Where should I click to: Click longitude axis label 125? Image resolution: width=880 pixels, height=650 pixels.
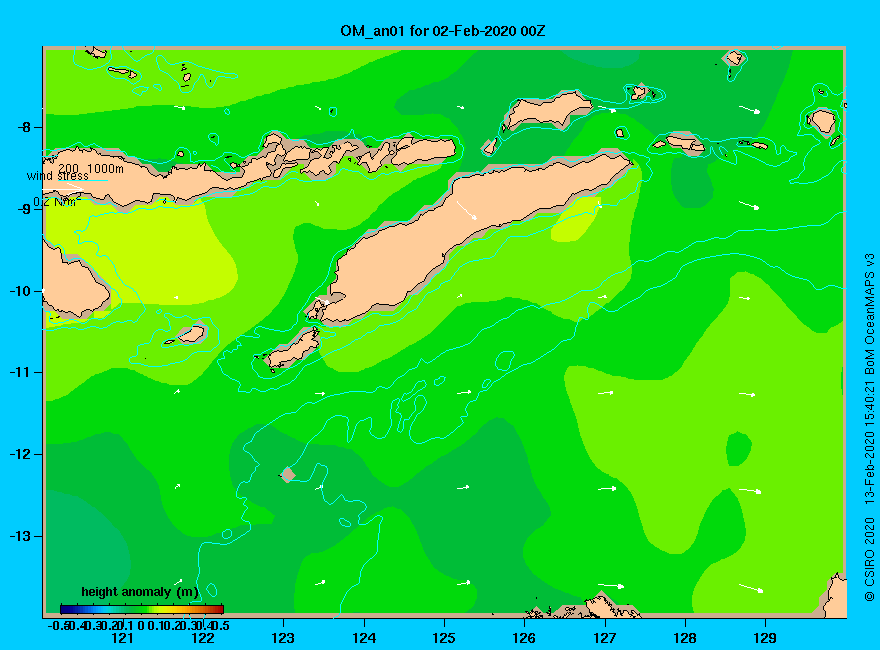click(x=444, y=638)
